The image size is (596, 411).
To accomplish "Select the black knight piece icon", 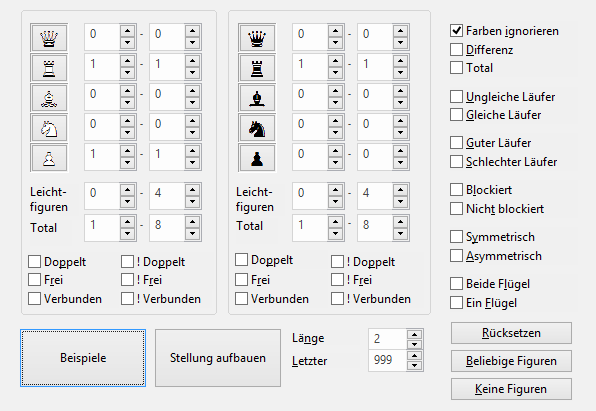I will pos(257,128).
